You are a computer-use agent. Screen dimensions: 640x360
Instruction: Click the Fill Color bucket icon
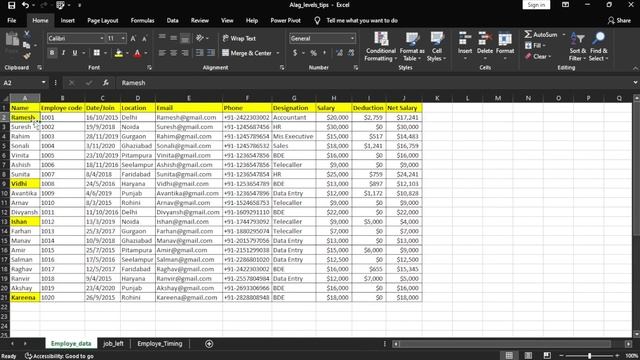119,53
